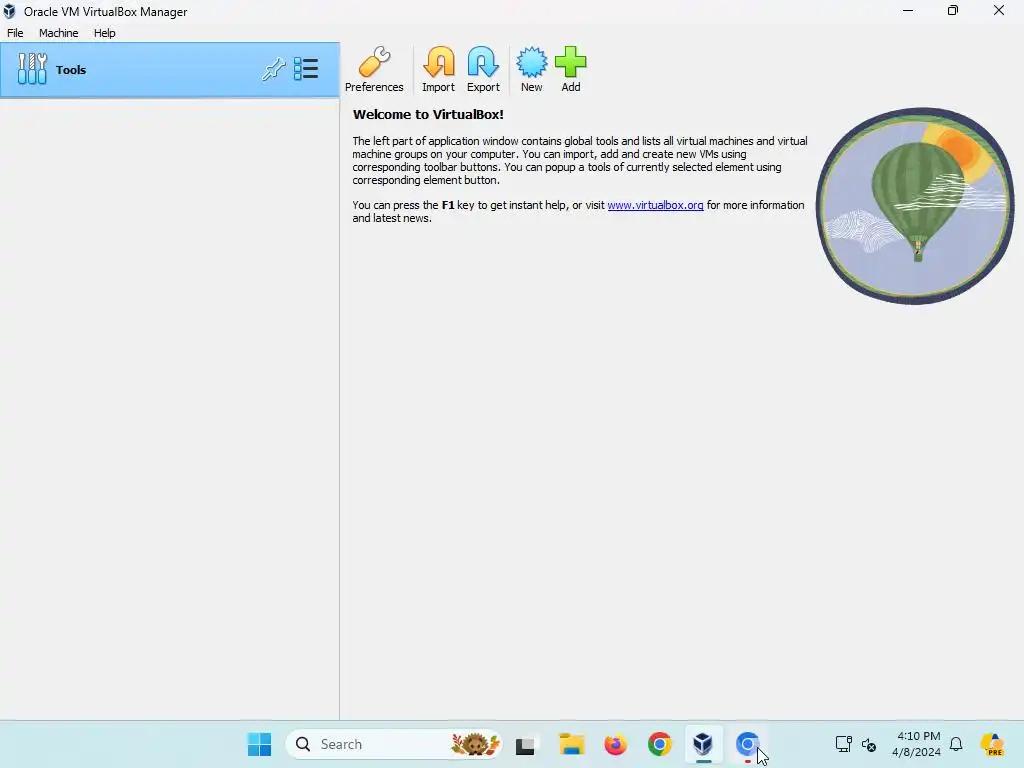Click the taskbar Search box
The width and height of the screenshot is (1024, 768).
394,744
